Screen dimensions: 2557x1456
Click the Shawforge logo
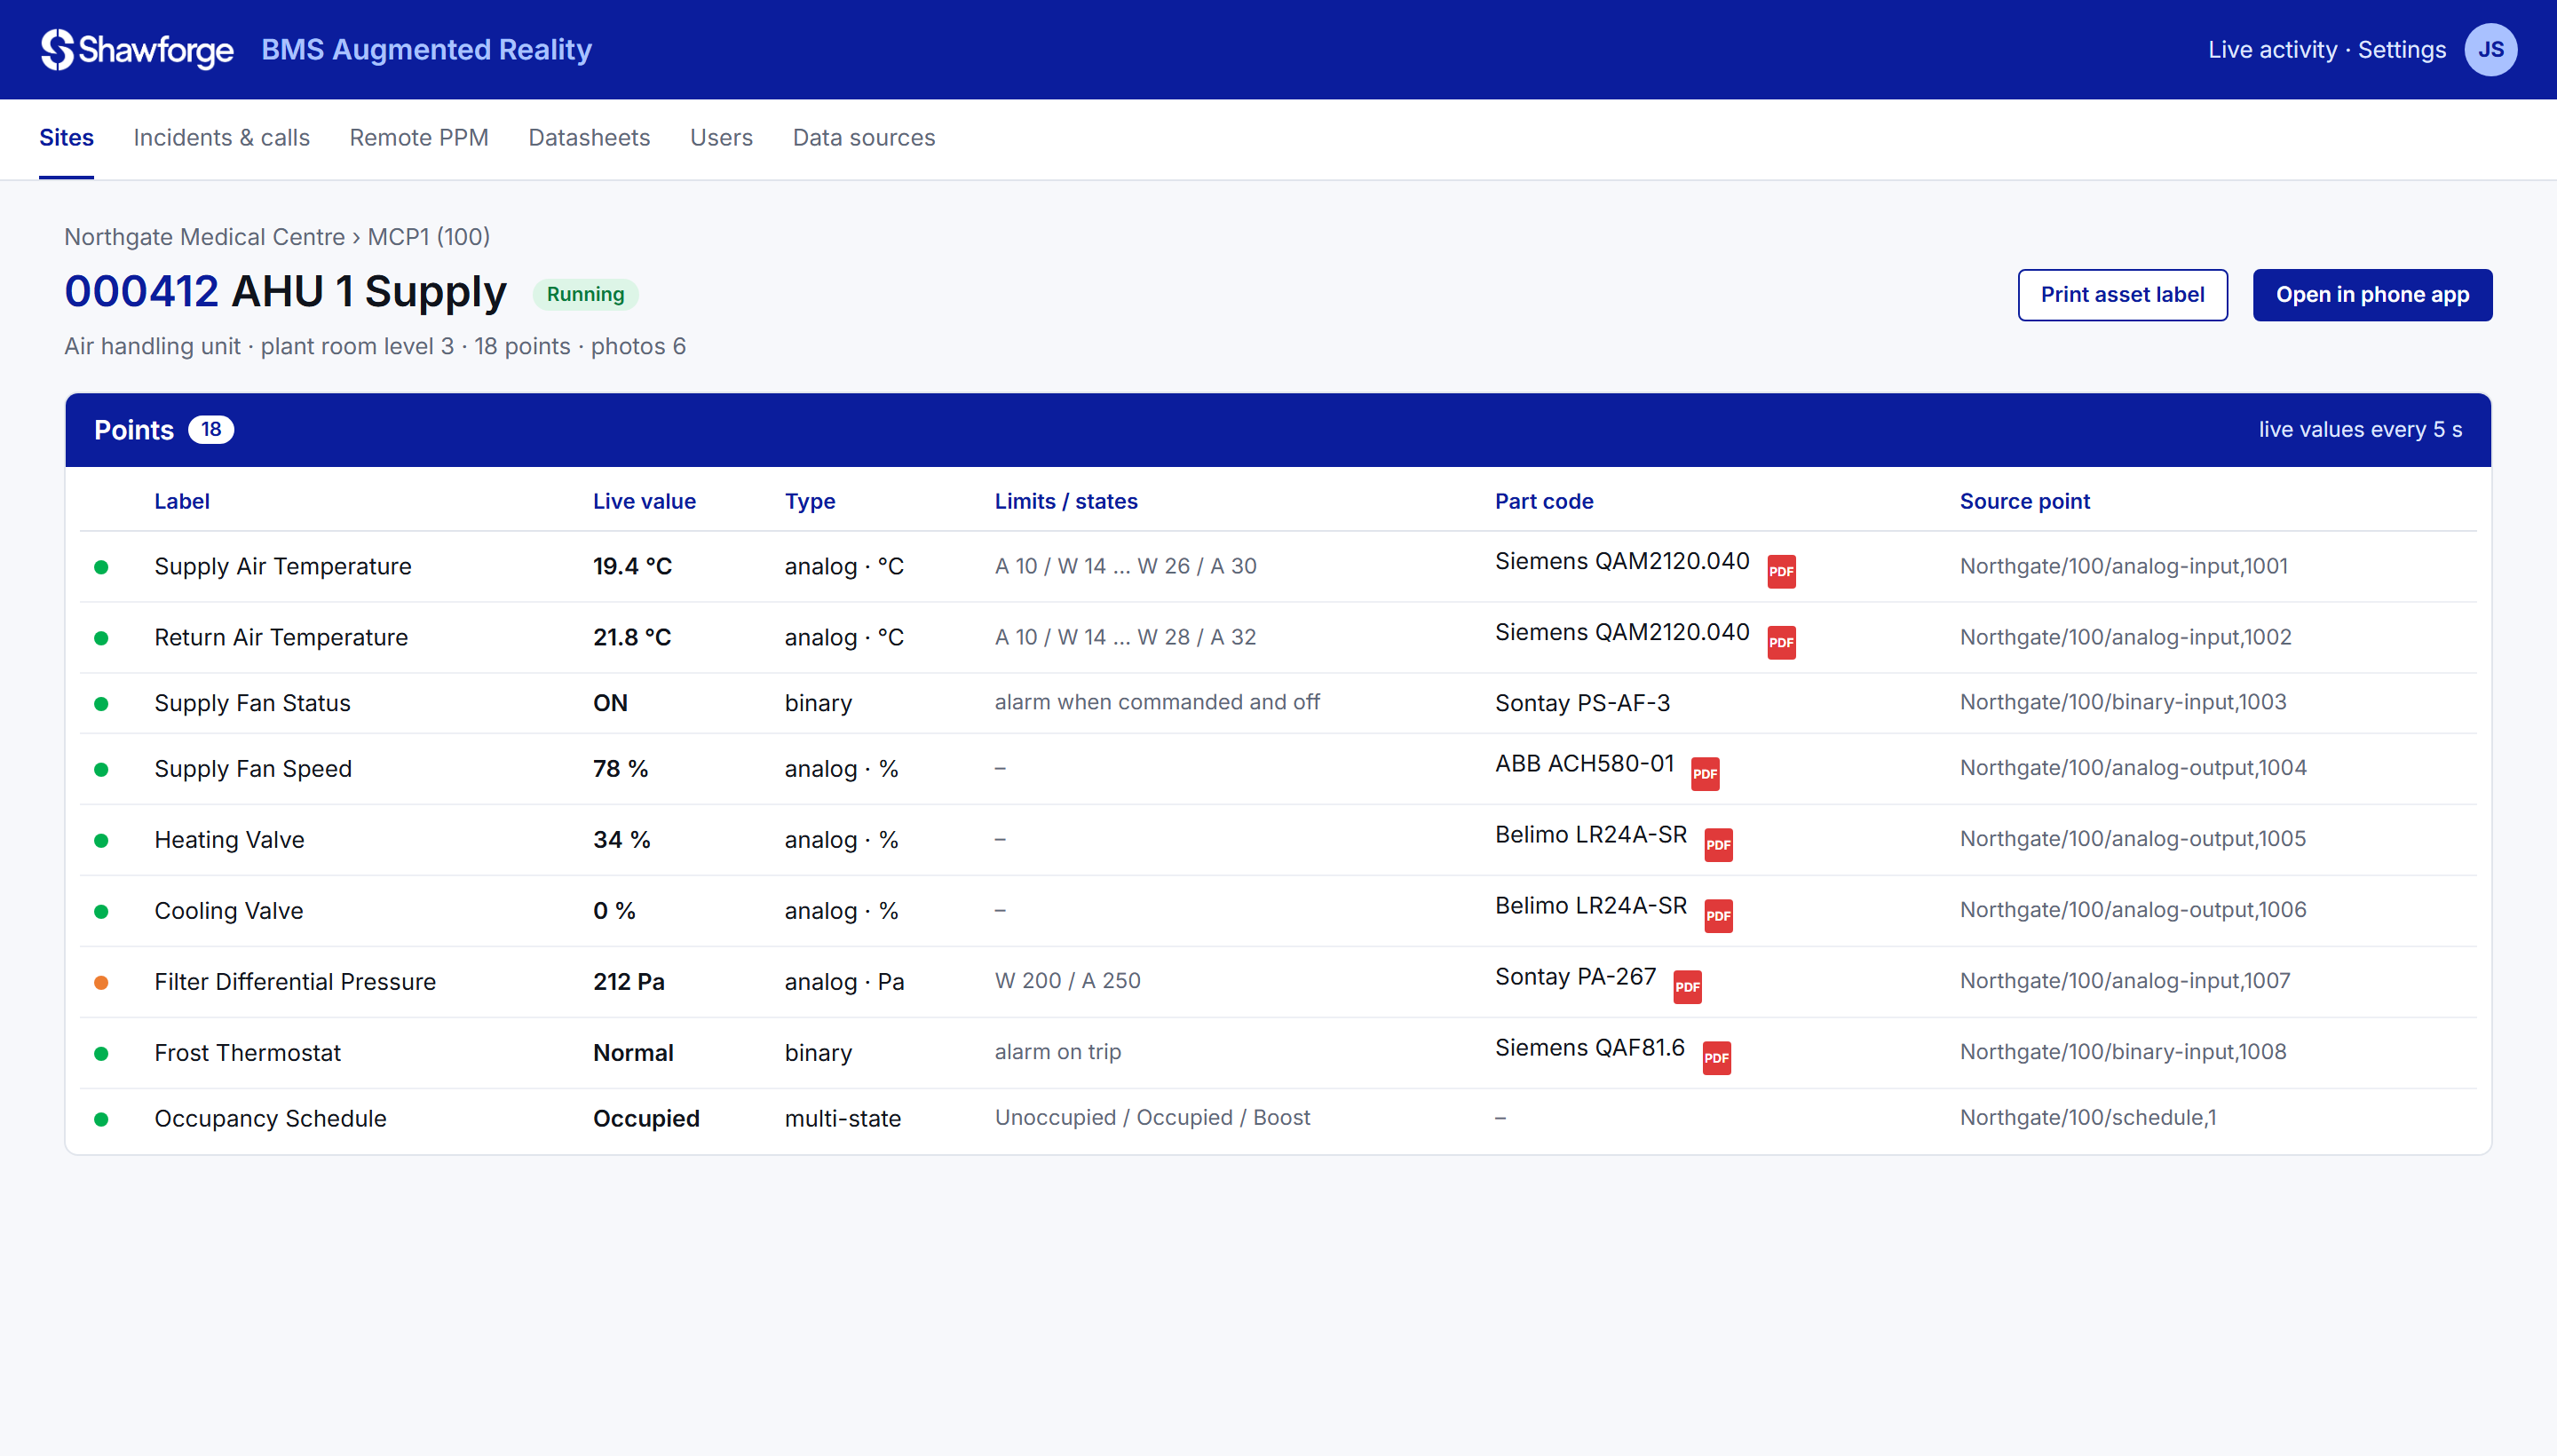point(137,49)
